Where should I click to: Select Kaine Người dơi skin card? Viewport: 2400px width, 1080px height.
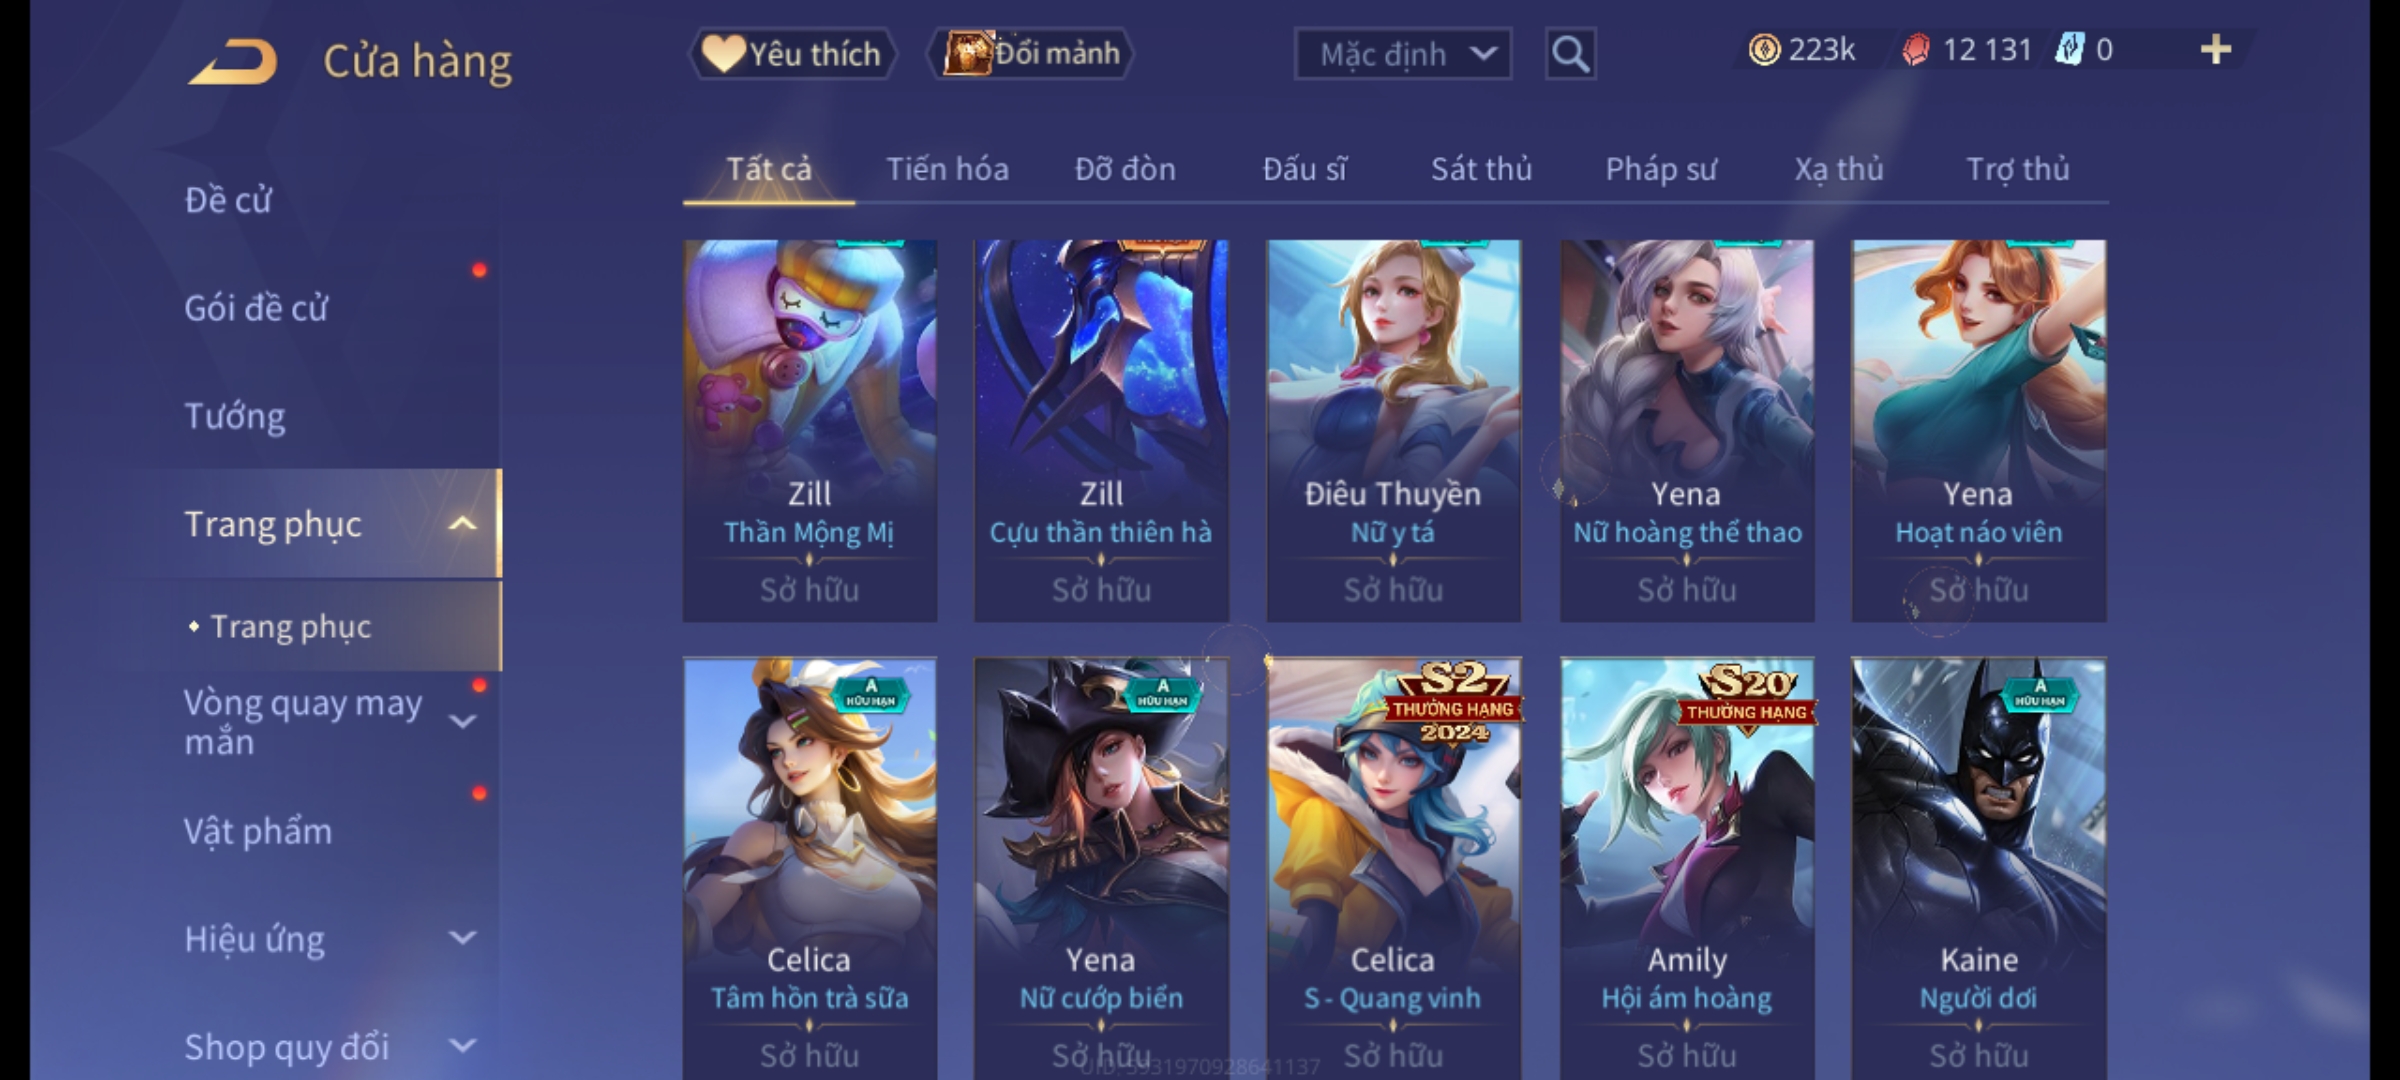1978,868
